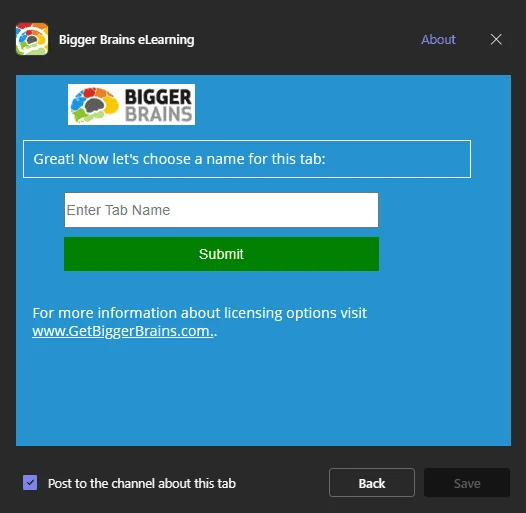Click the green Submit button
Image resolution: width=526 pixels, height=513 pixels.
coord(221,254)
